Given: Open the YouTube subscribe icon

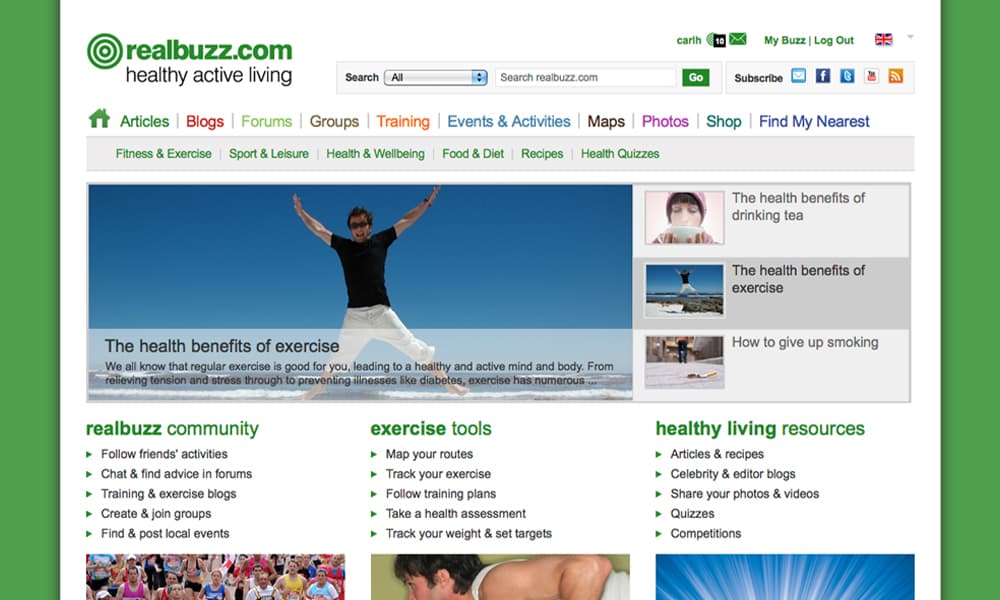Looking at the screenshot, I should click(871, 76).
